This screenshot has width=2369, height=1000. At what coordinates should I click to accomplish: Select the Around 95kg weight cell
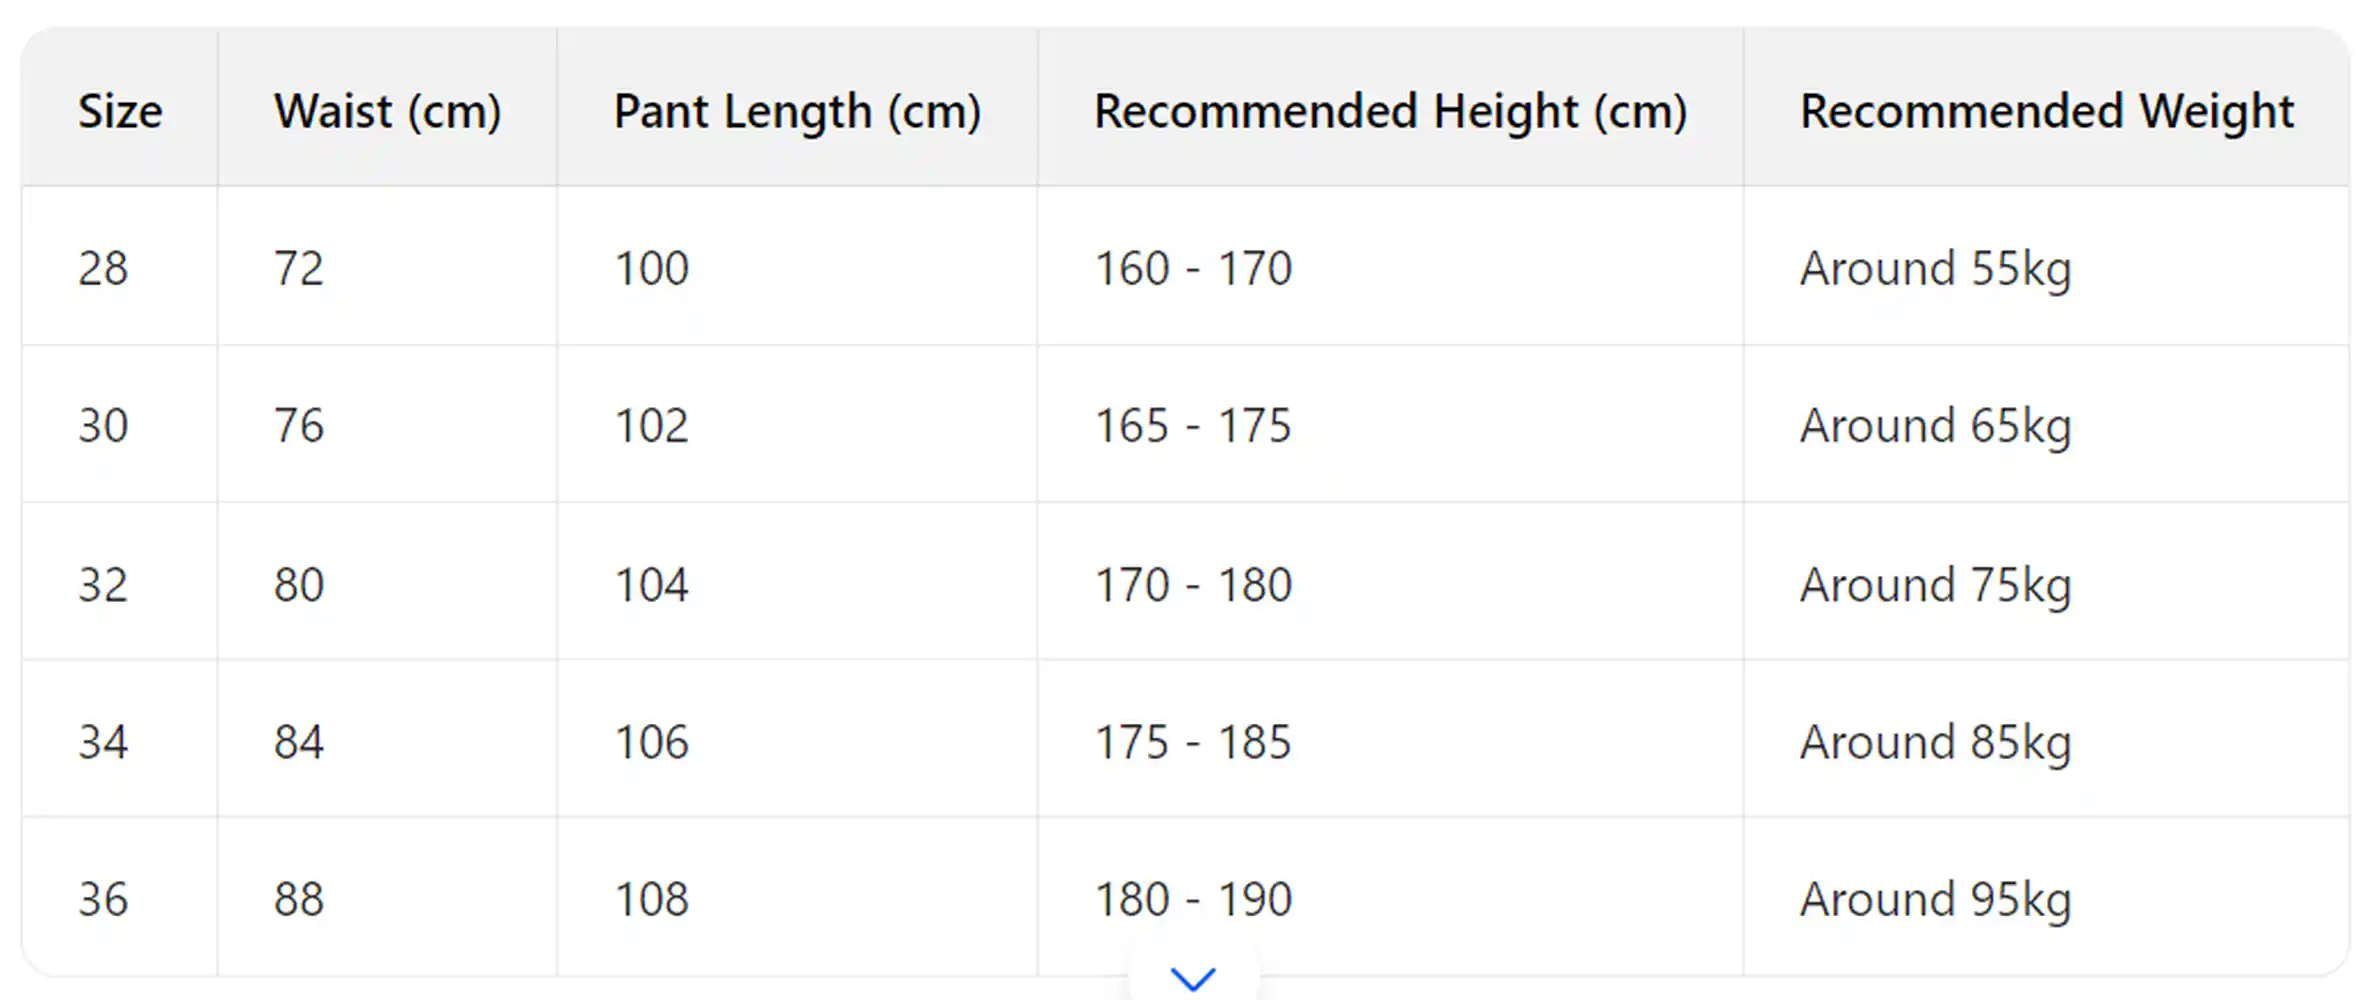click(1935, 899)
